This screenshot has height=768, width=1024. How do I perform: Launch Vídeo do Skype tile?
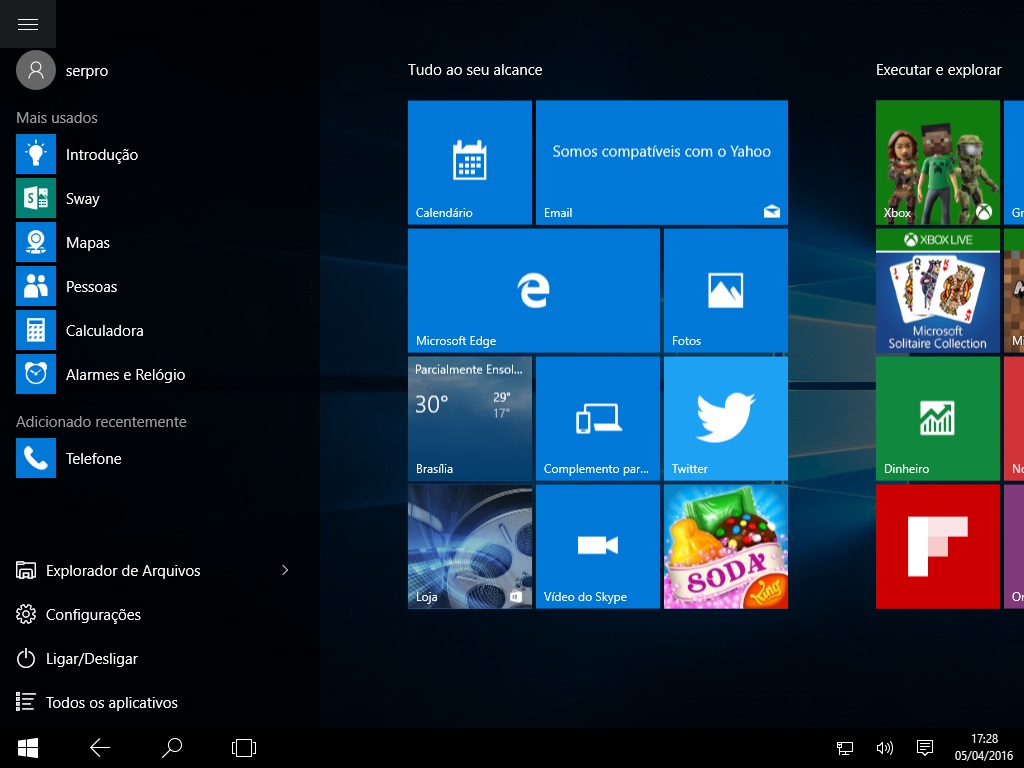[x=597, y=546]
